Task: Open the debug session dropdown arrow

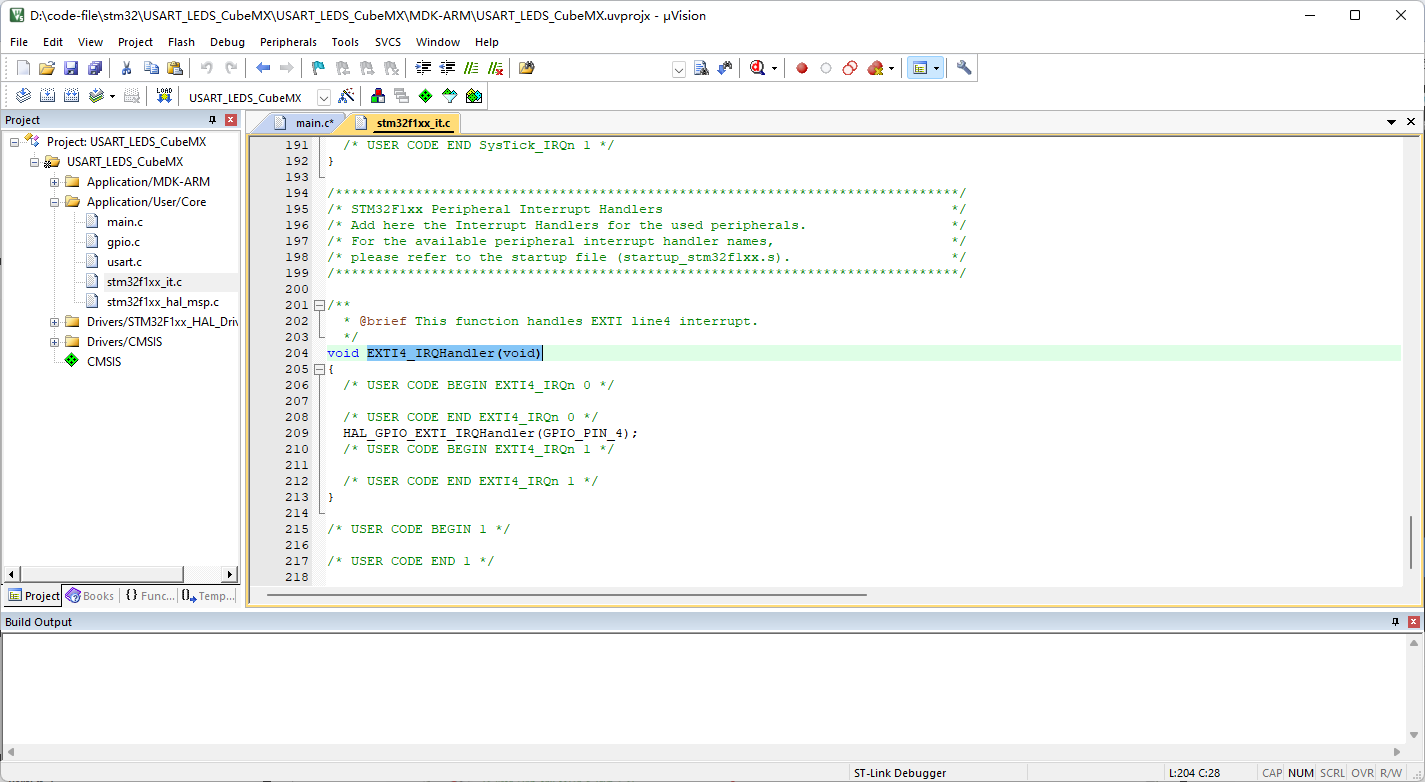Action: 774,68
